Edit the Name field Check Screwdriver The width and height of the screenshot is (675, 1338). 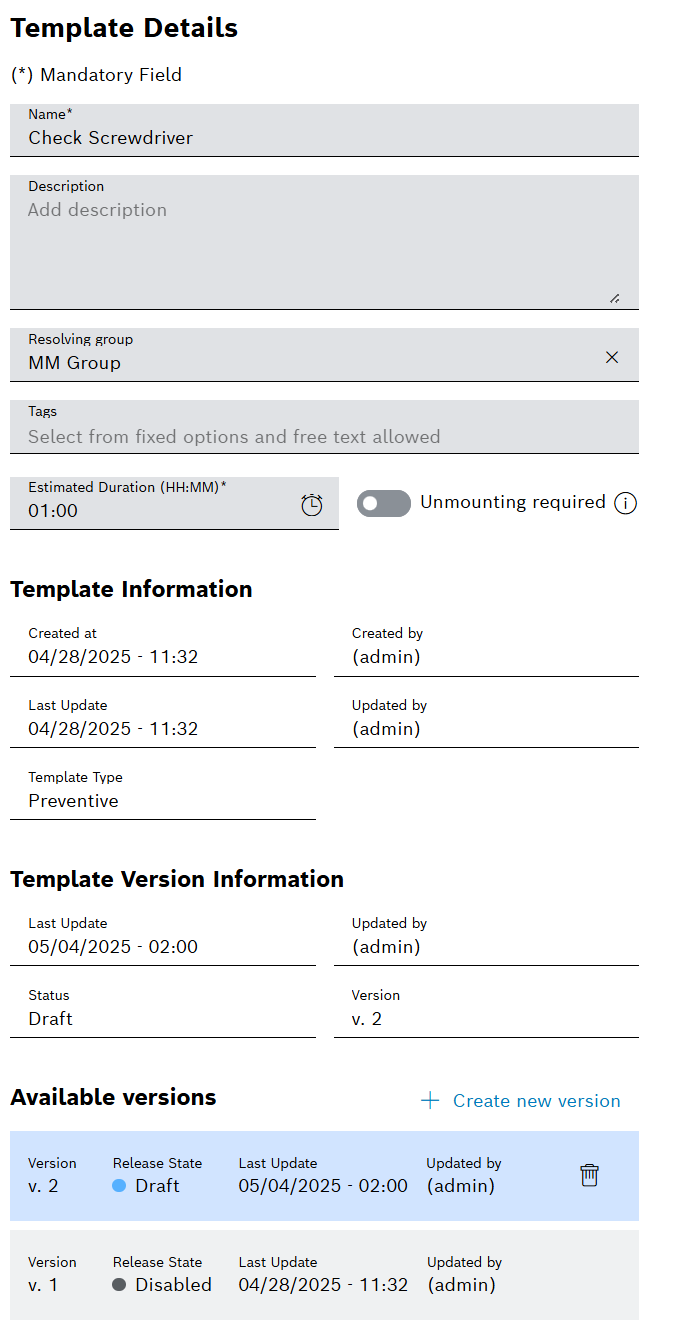(324, 130)
